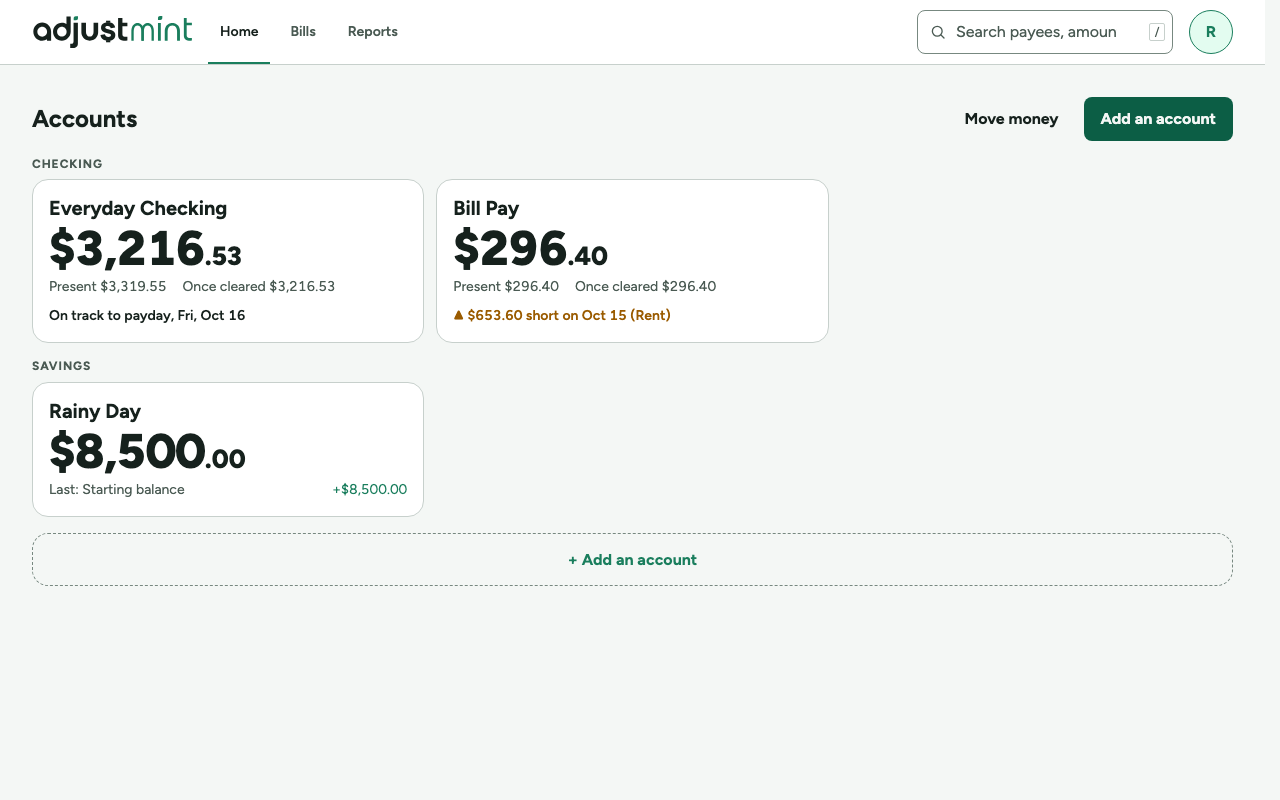Click Once cleared $3,216.53 text
Image resolution: width=1280 pixels, height=800 pixels.
(259, 286)
